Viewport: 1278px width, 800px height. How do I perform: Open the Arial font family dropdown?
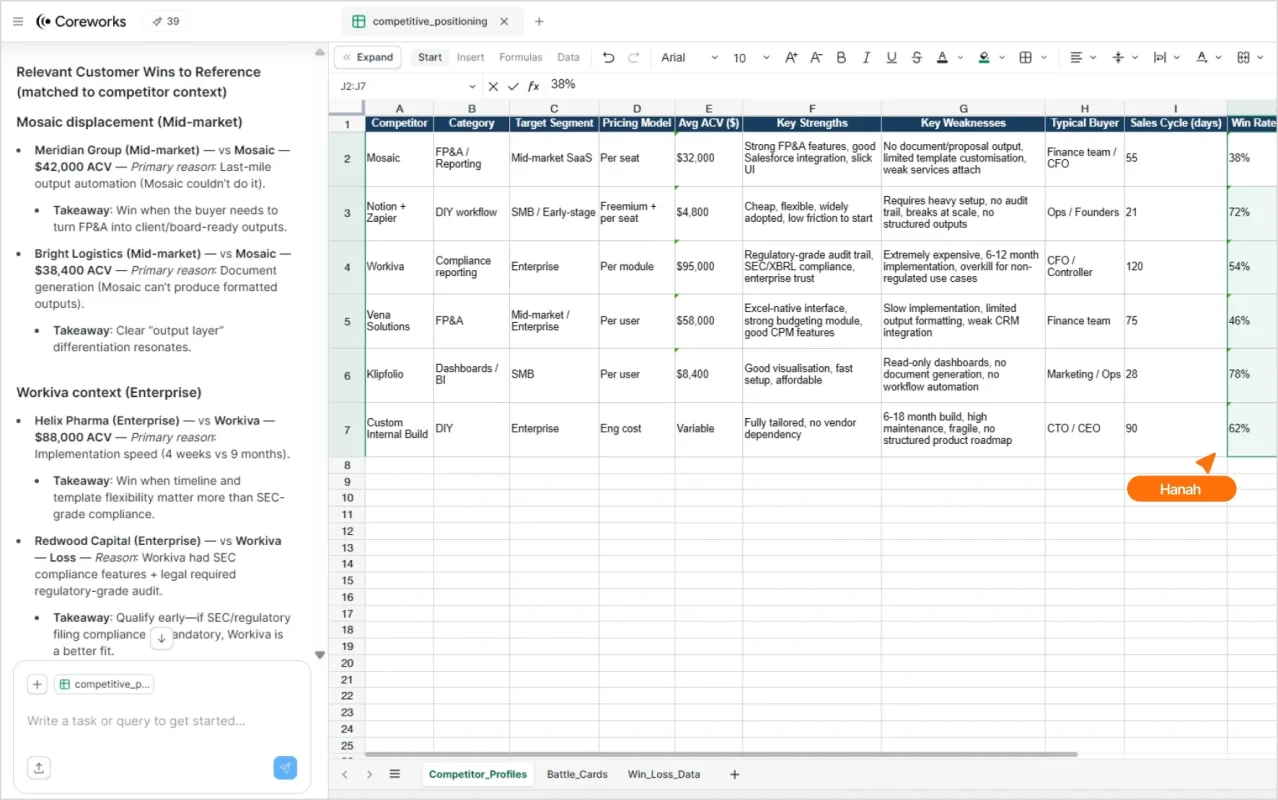pos(689,58)
